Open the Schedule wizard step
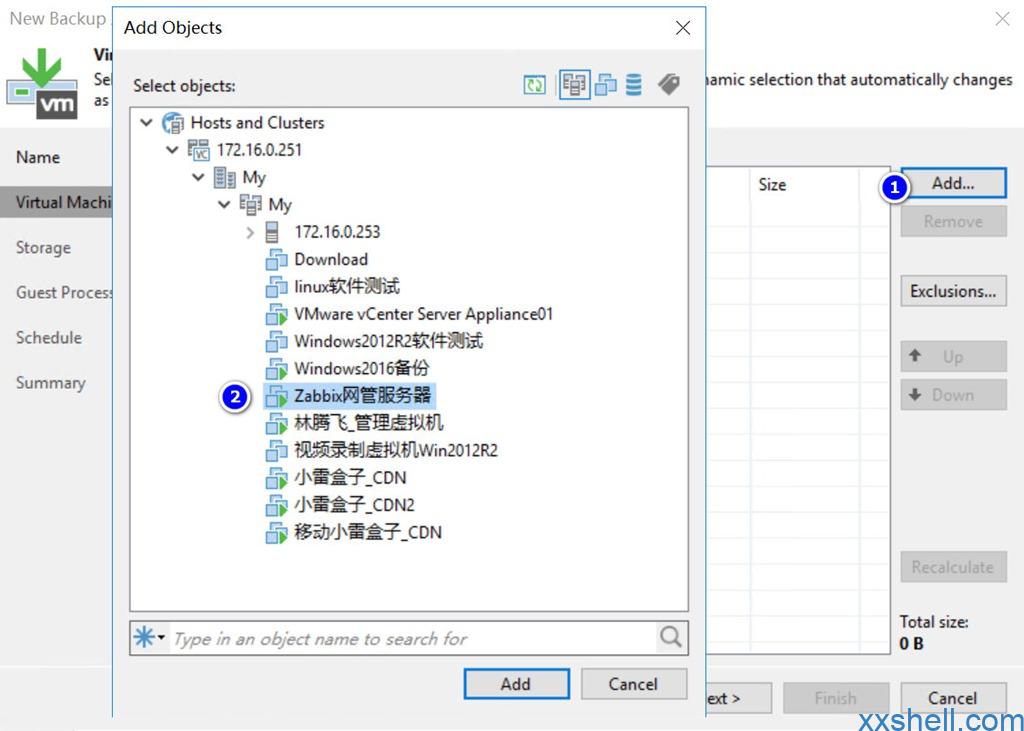Screen dimensions: 1024x731 click(49, 338)
